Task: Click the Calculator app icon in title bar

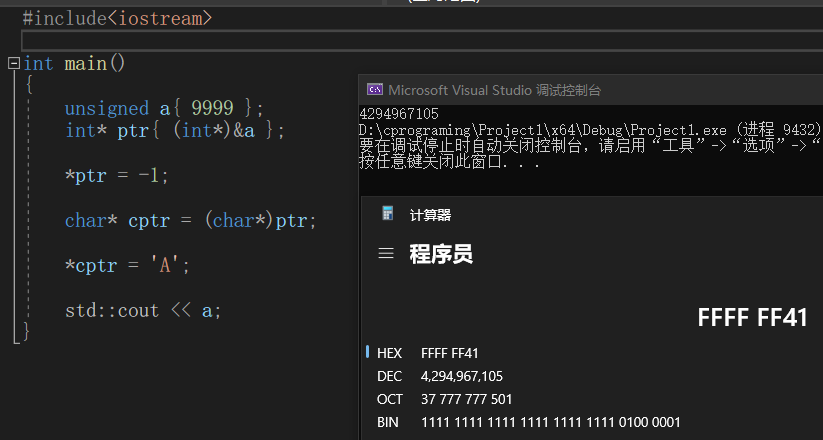Action: tap(387, 213)
